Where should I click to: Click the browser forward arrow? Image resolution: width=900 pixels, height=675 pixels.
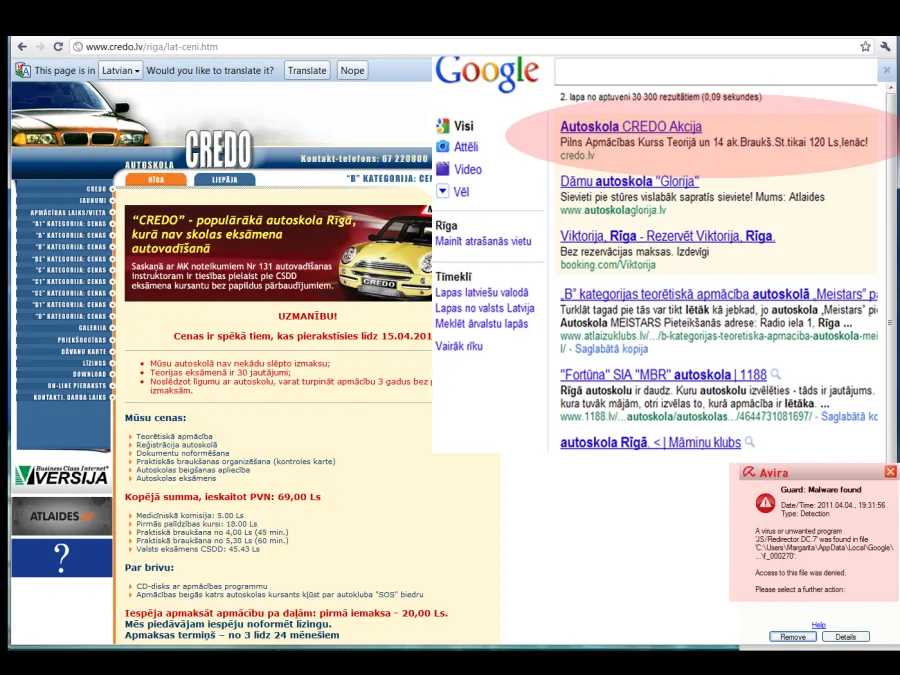coord(40,46)
